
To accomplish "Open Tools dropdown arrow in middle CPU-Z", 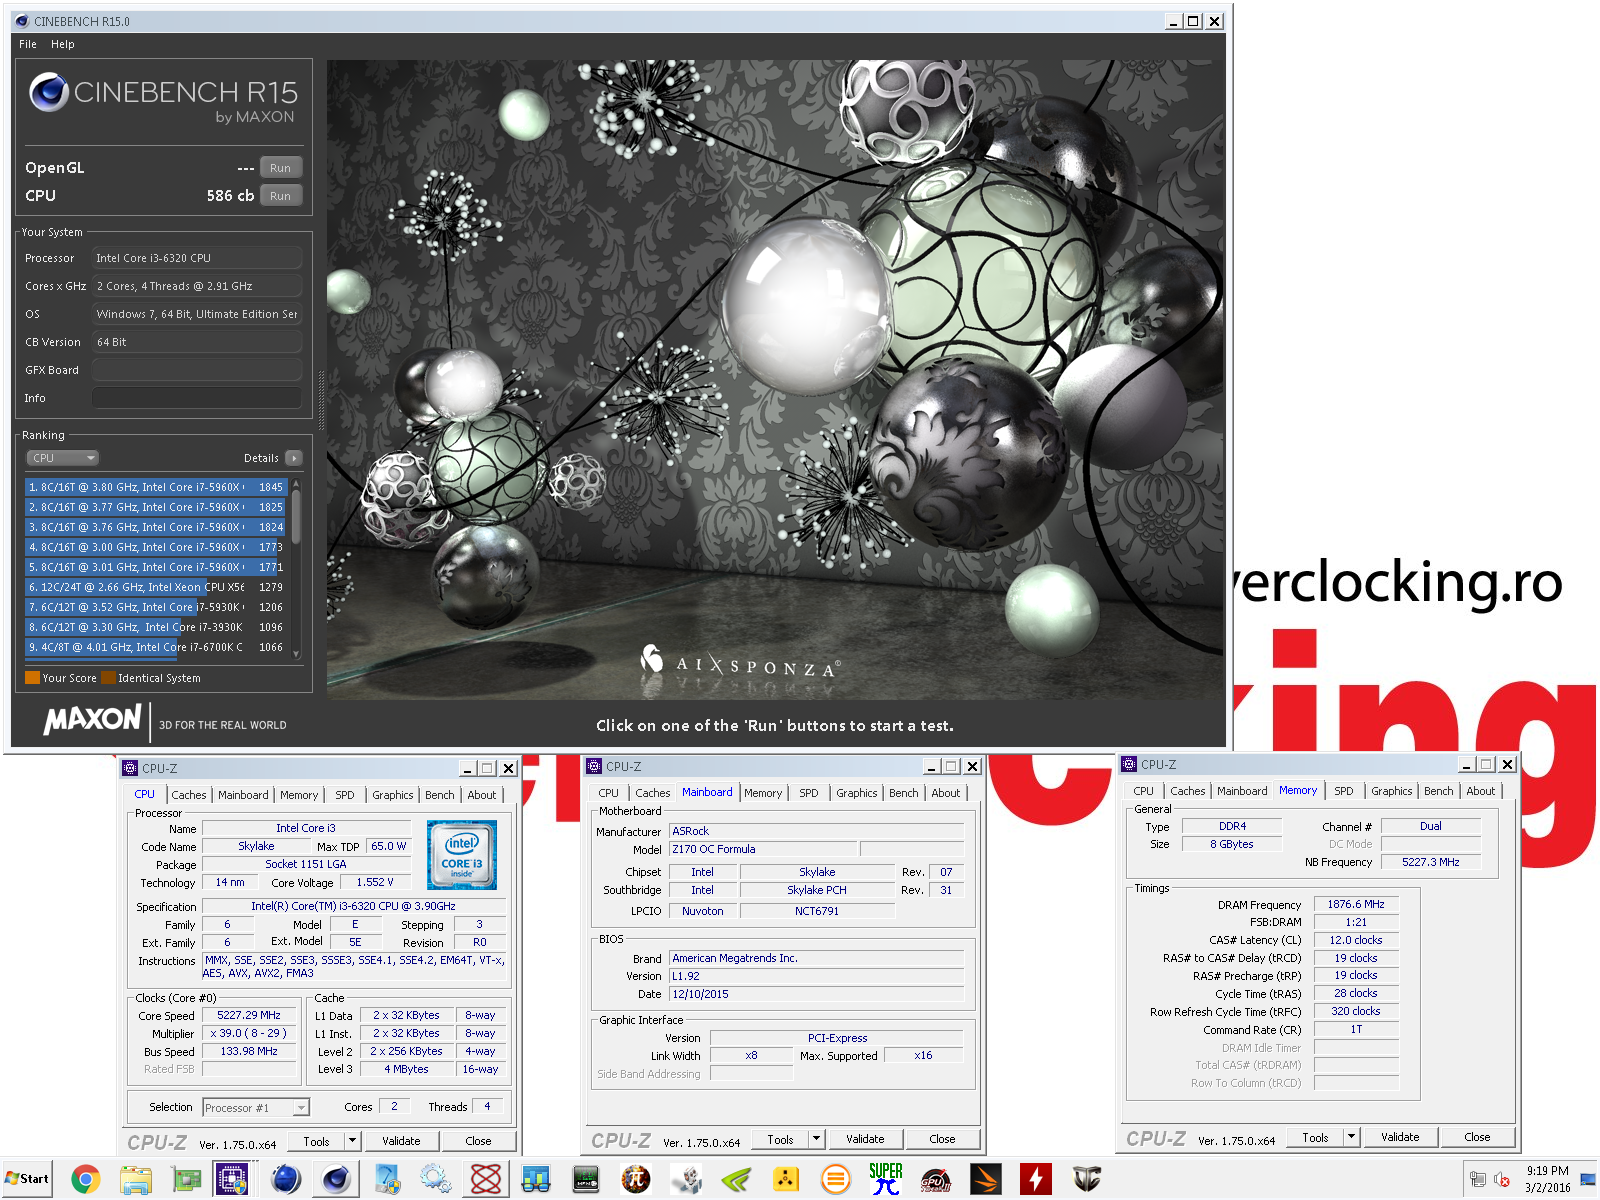I will 816,1139.
